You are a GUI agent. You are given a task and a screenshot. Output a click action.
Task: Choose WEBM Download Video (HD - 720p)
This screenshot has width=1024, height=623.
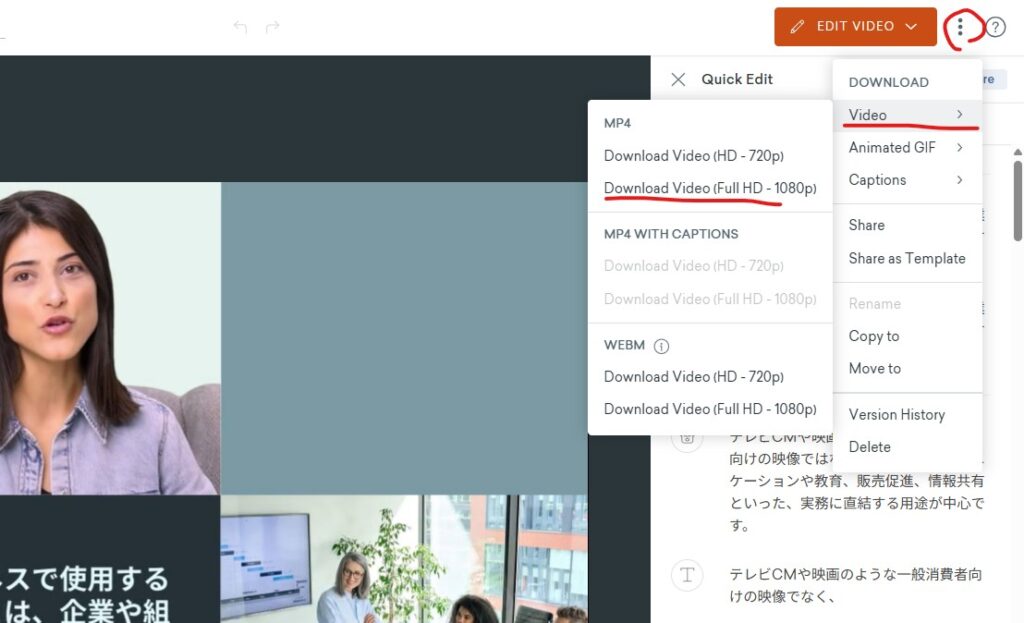[693, 377]
